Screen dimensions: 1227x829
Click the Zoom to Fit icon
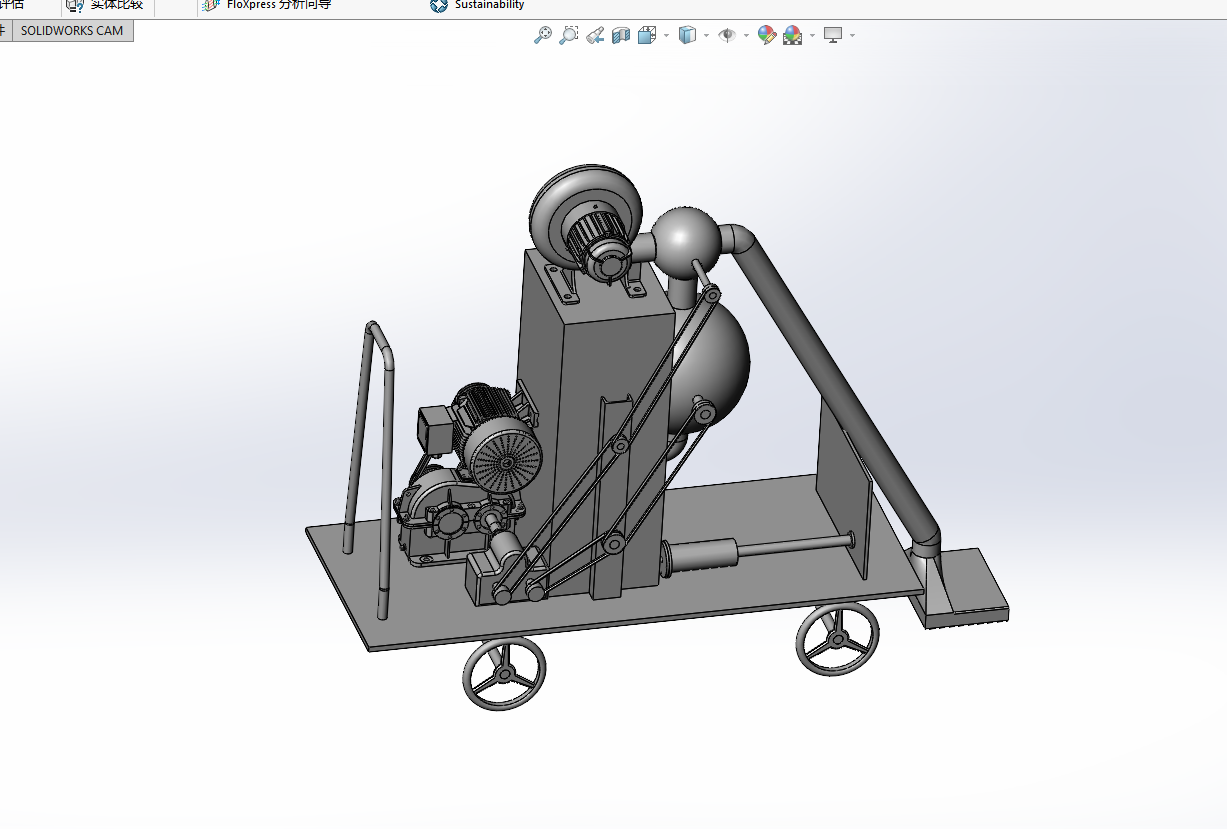(x=543, y=35)
